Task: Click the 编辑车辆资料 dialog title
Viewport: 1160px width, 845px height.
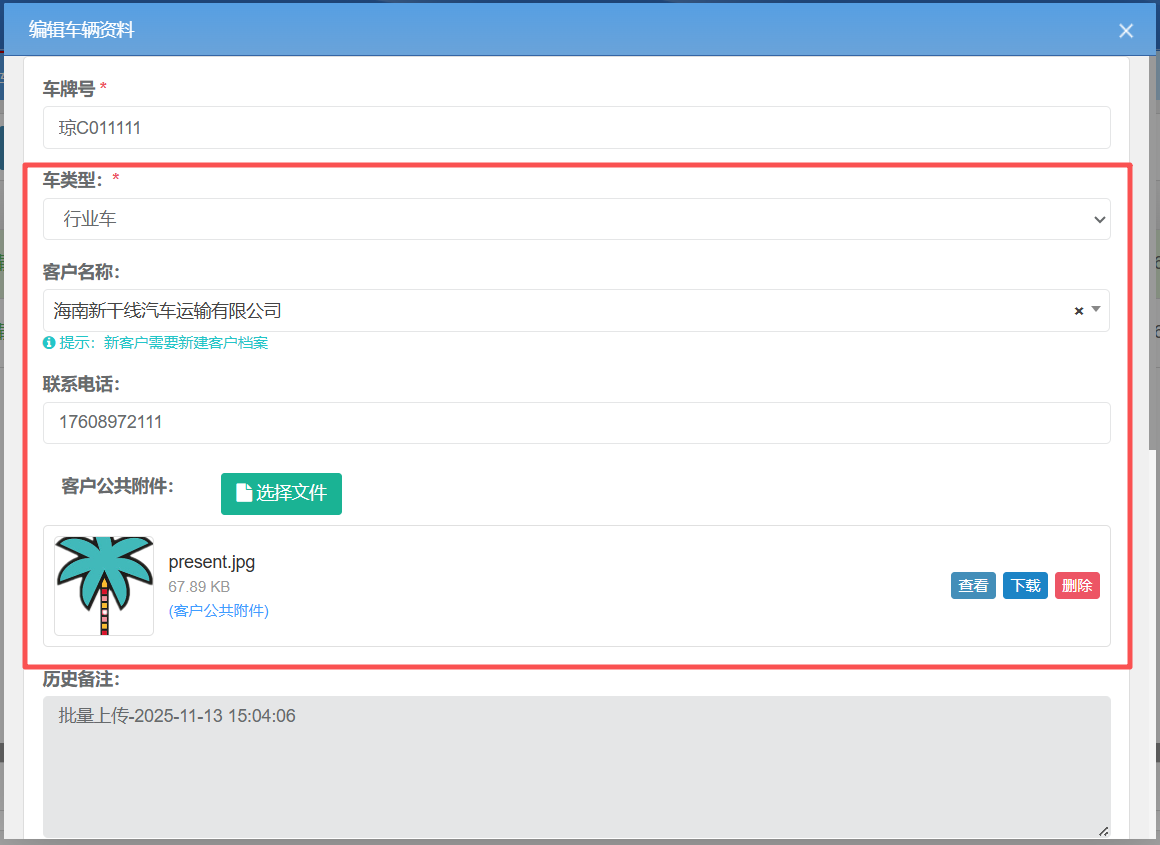Action: tap(81, 30)
